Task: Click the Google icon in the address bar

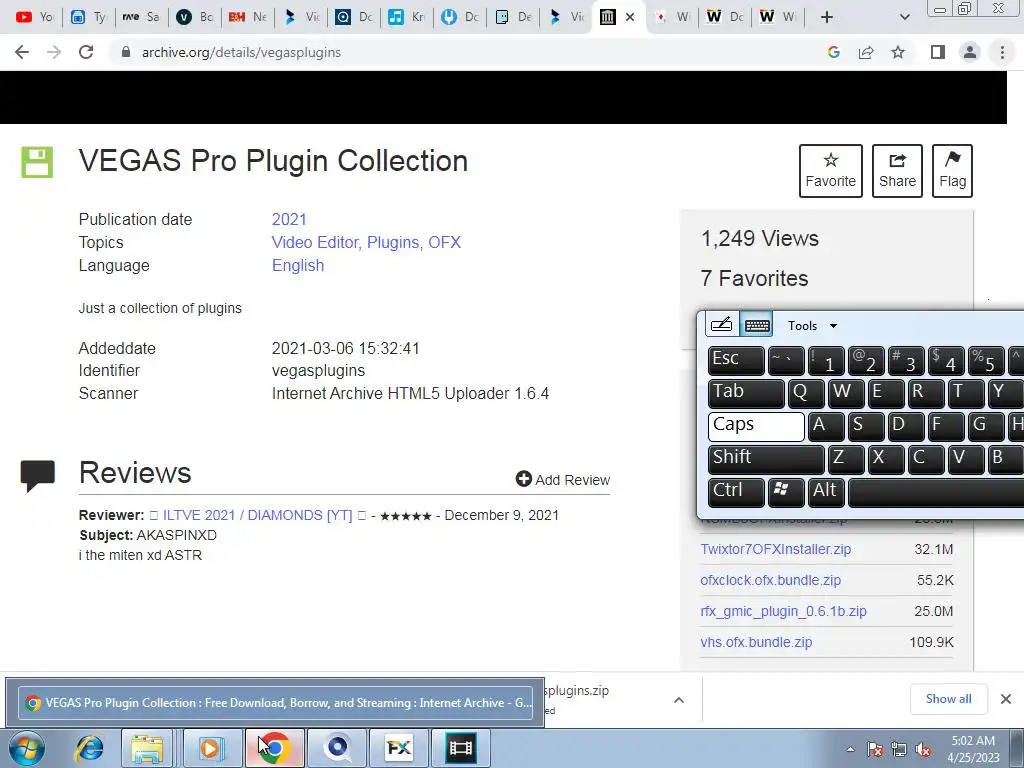Action: (834, 52)
